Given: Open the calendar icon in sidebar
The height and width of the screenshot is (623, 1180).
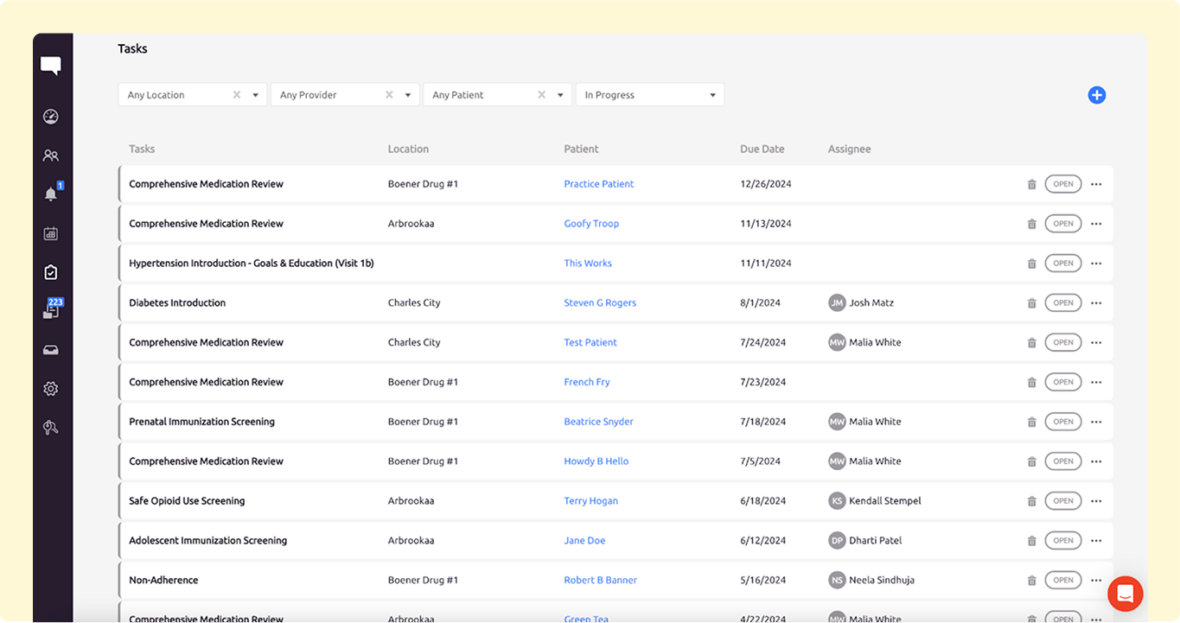Looking at the screenshot, I should [x=51, y=234].
